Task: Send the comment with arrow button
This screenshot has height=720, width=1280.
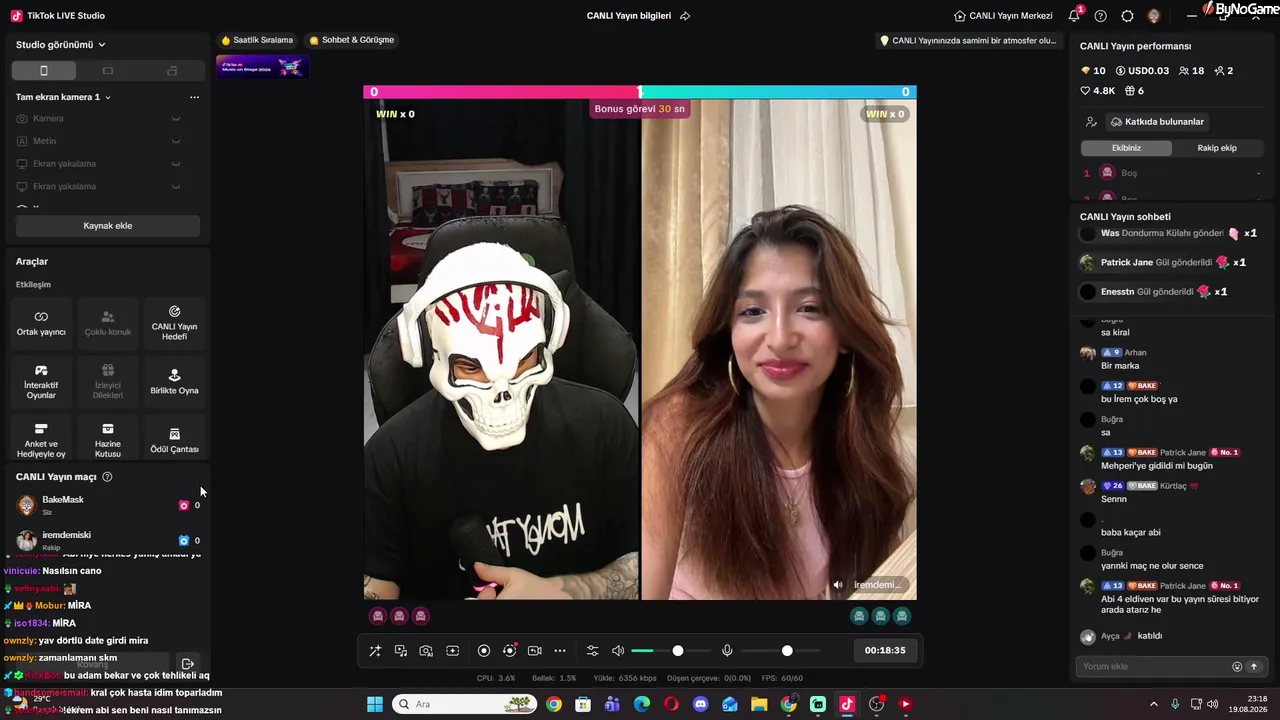Action: click(x=1253, y=667)
